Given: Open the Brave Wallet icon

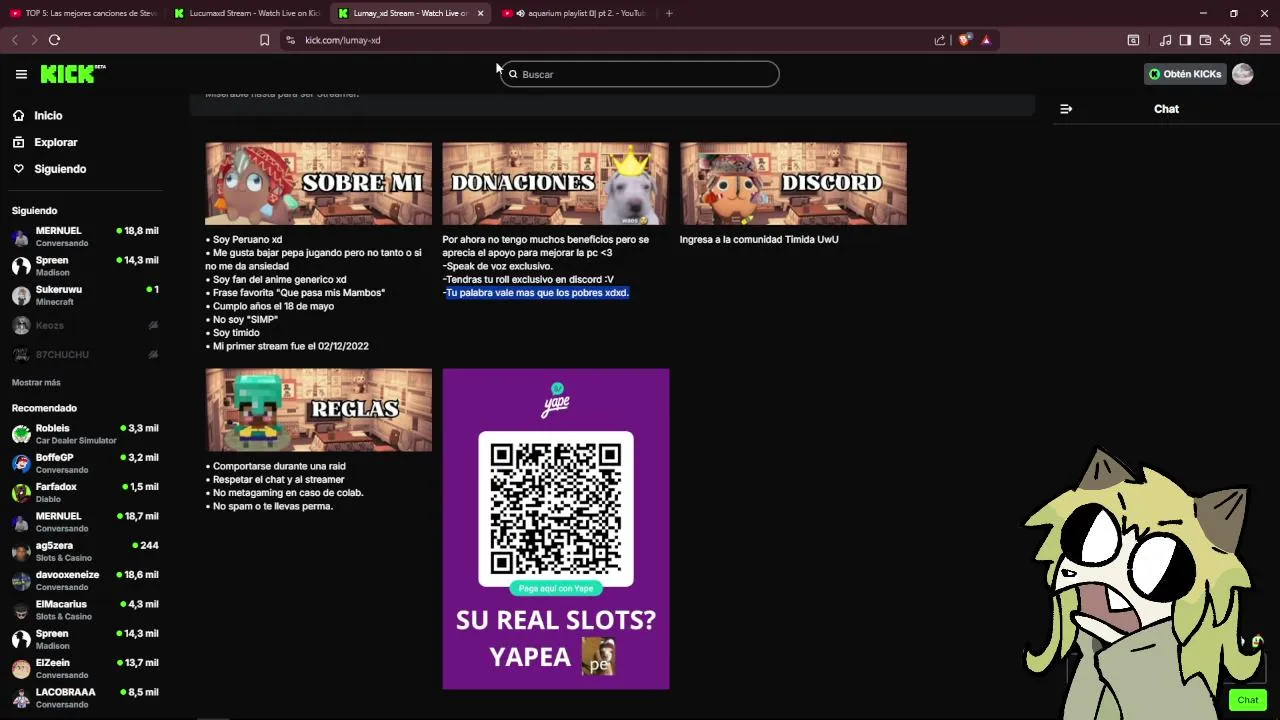Looking at the screenshot, I should point(1205,40).
